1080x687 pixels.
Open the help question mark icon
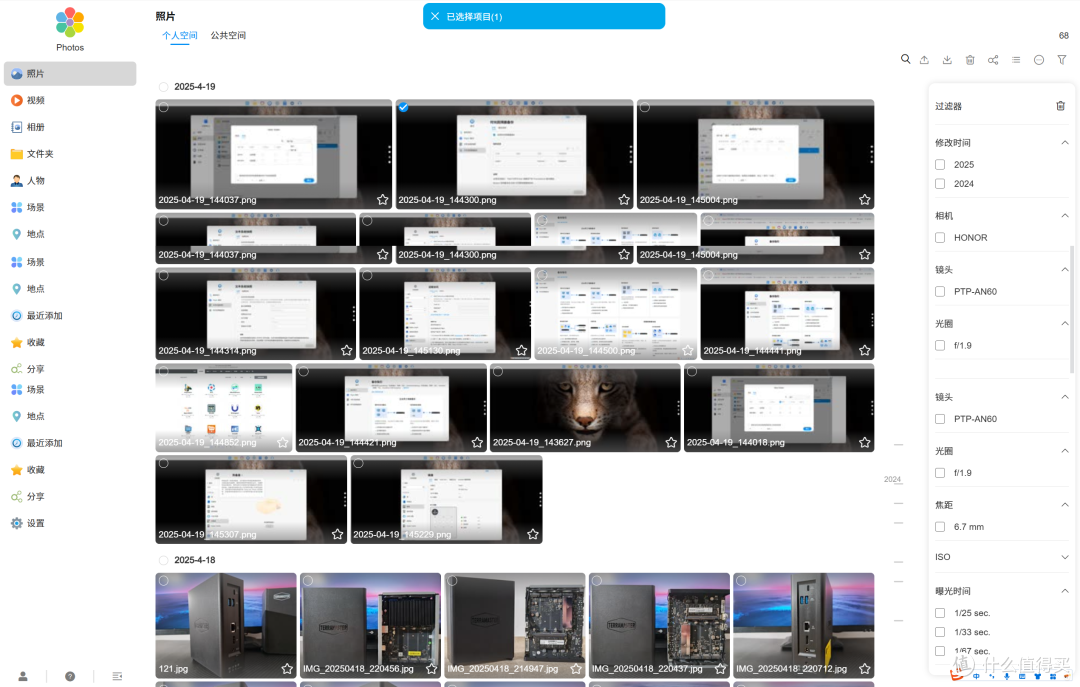[x=70, y=676]
